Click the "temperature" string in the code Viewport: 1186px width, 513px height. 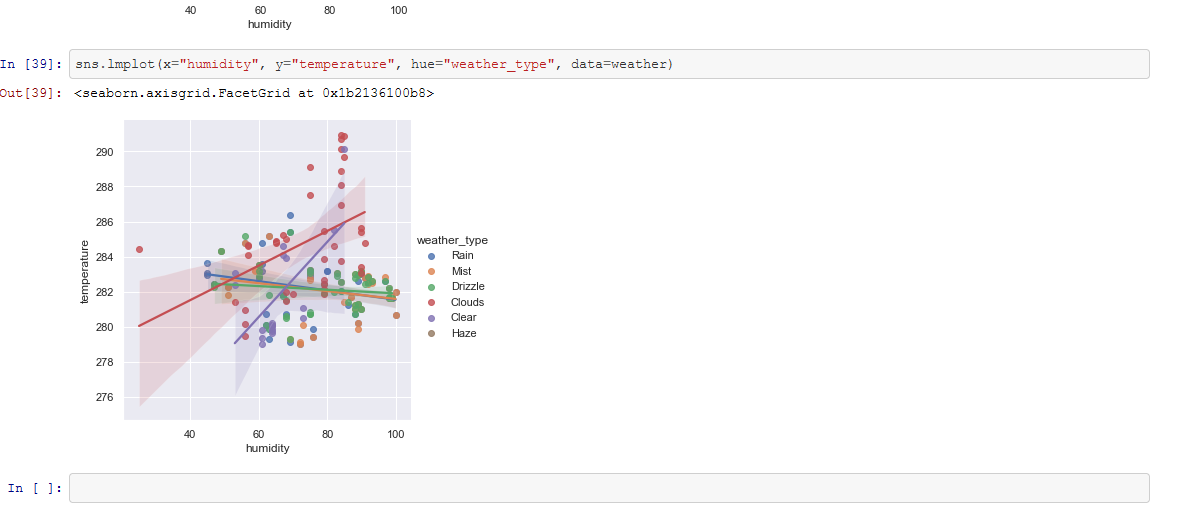pyautogui.click(x=344, y=64)
